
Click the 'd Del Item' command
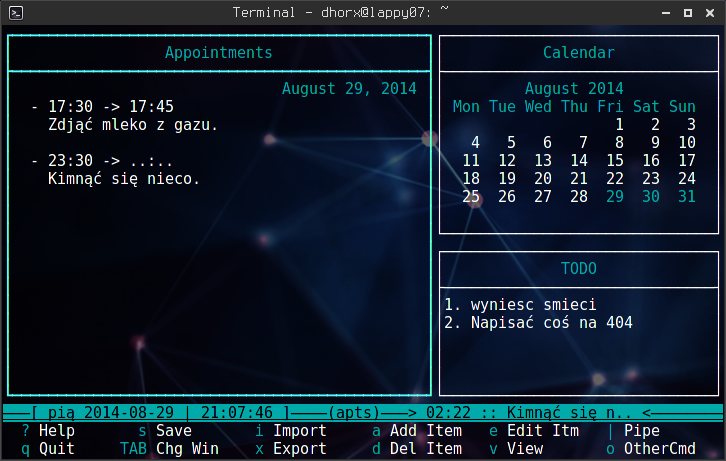[417, 449]
